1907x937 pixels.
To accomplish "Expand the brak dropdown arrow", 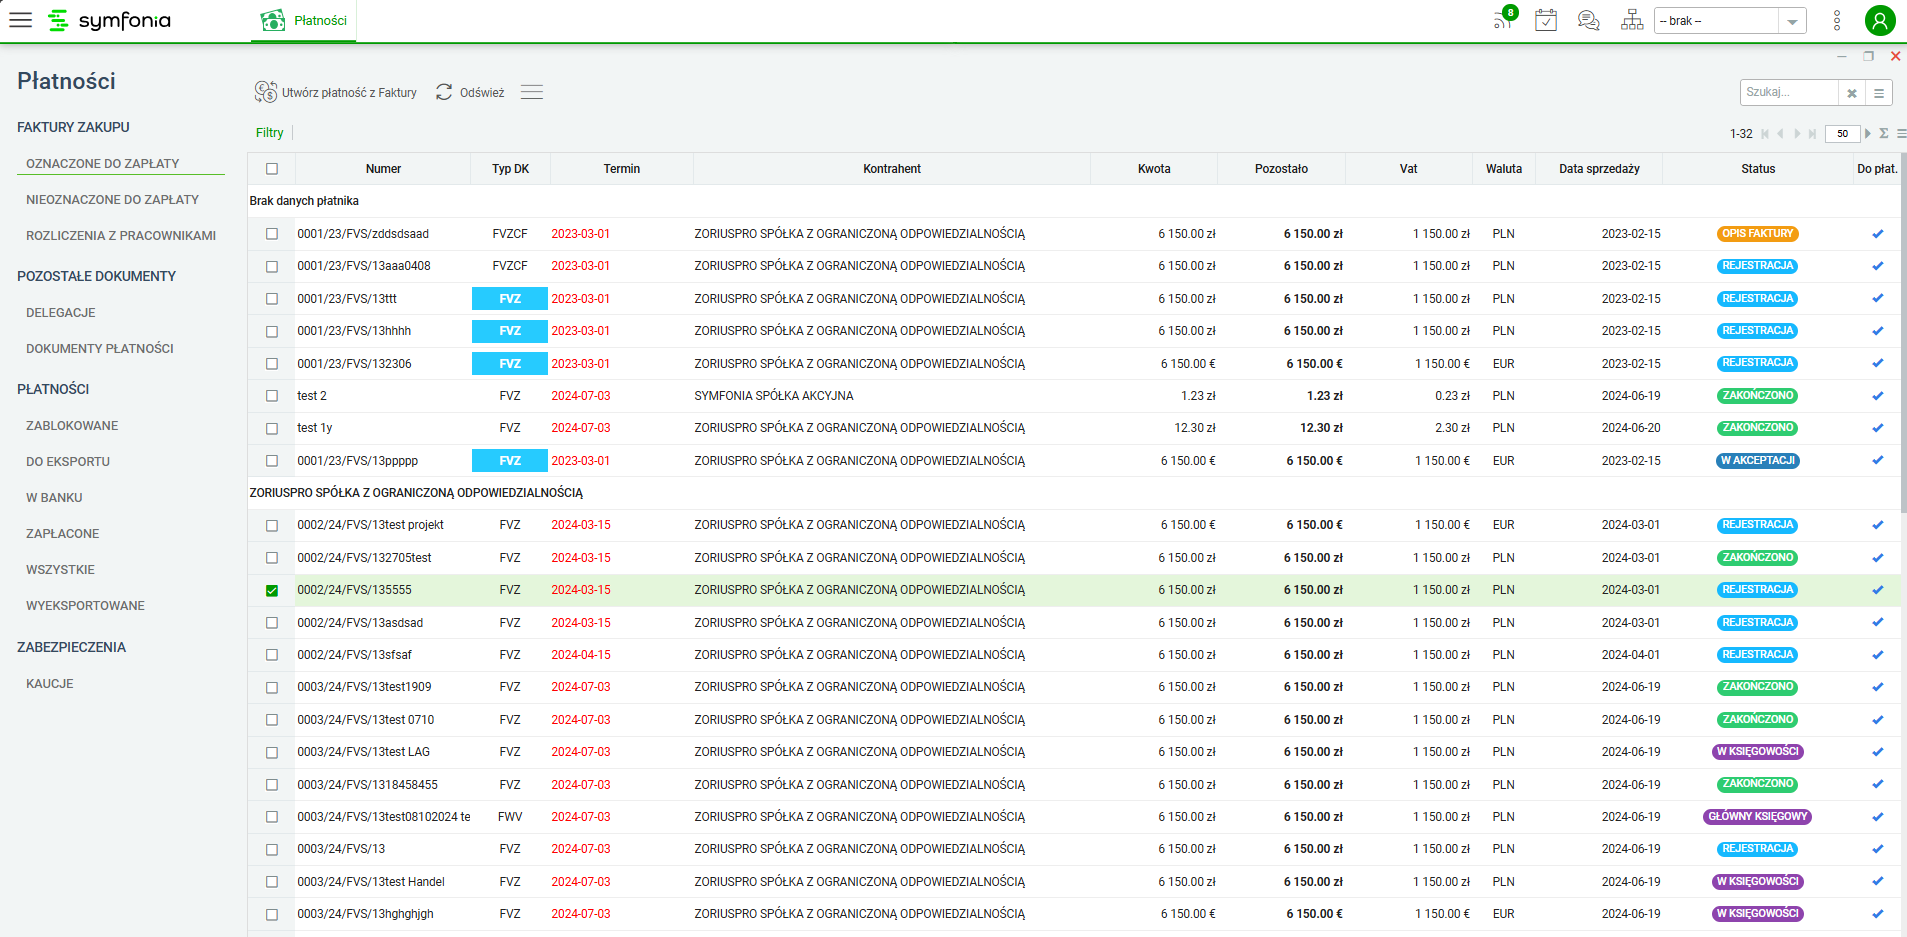I will [1792, 21].
